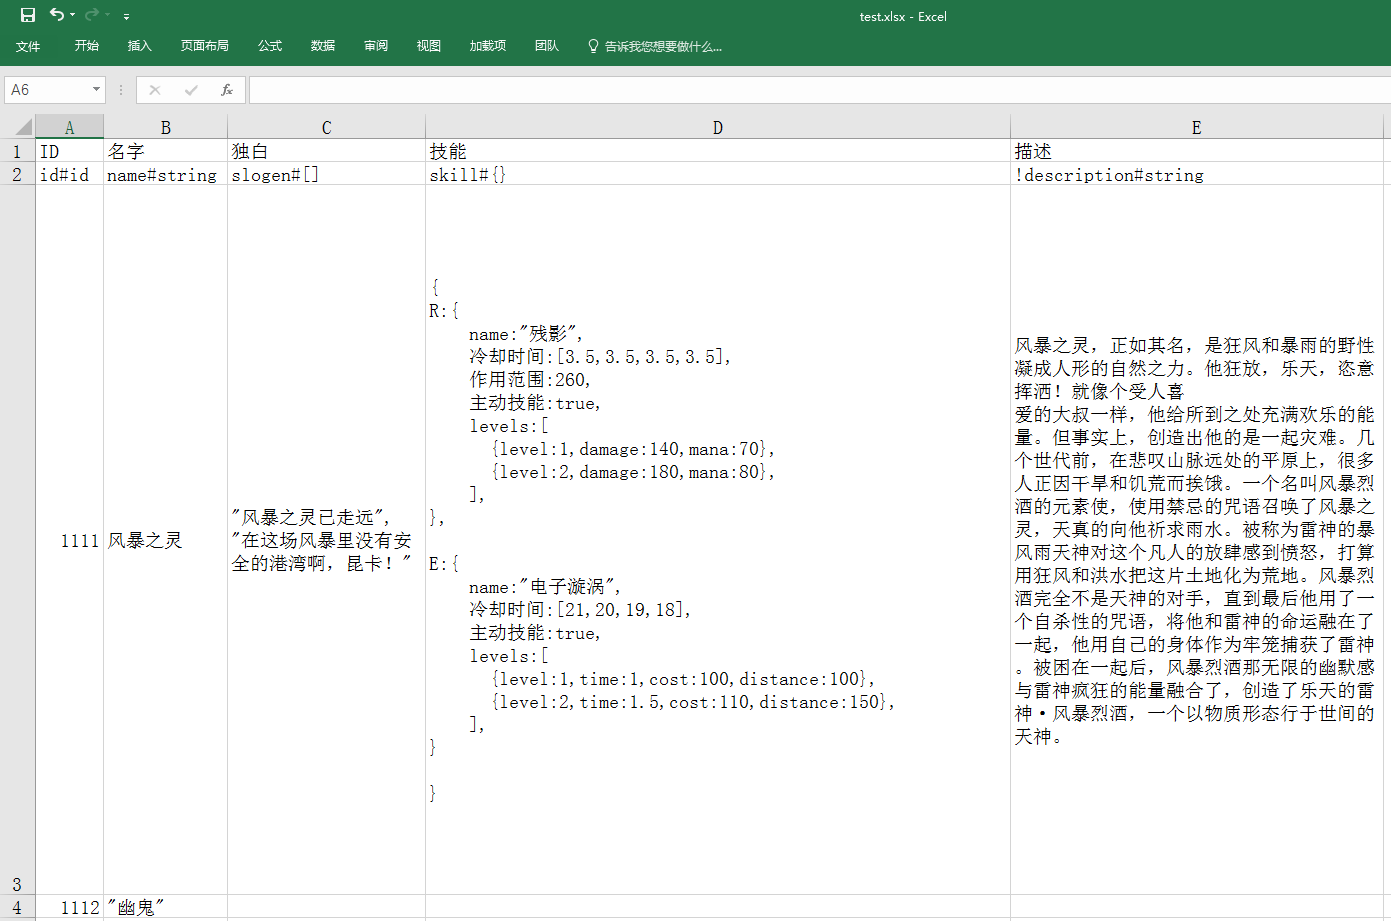This screenshot has width=1391, height=921.
Task: Click inside the formula bar input
Action: [x=819, y=90]
